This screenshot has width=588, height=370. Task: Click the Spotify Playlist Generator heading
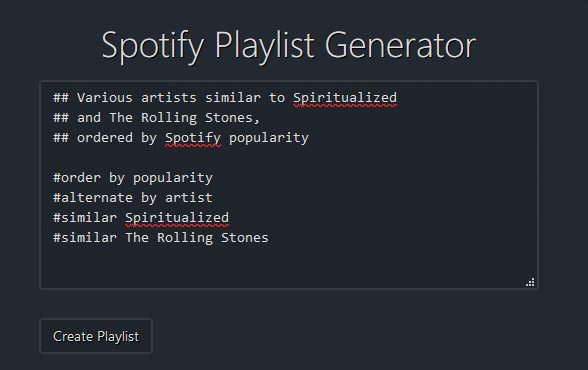pos(289,46)
